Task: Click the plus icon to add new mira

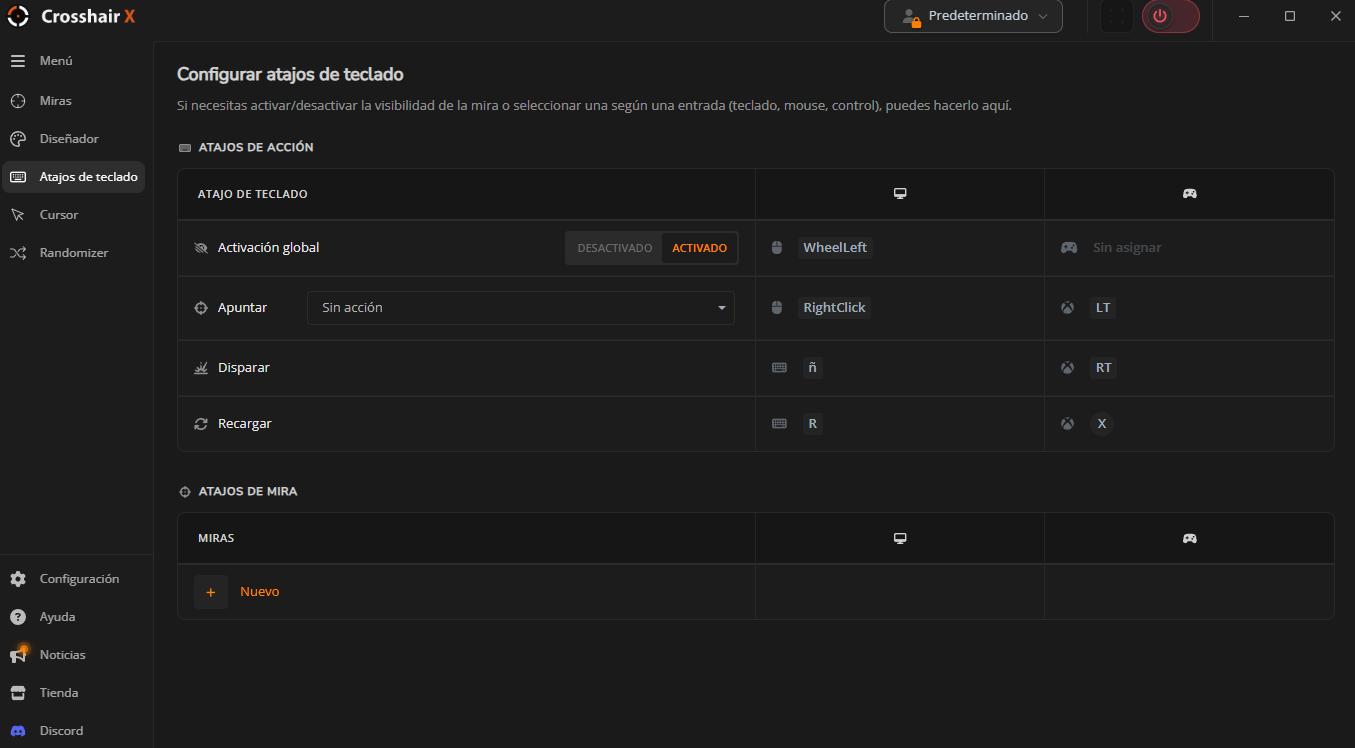Action: pos(211,592)
